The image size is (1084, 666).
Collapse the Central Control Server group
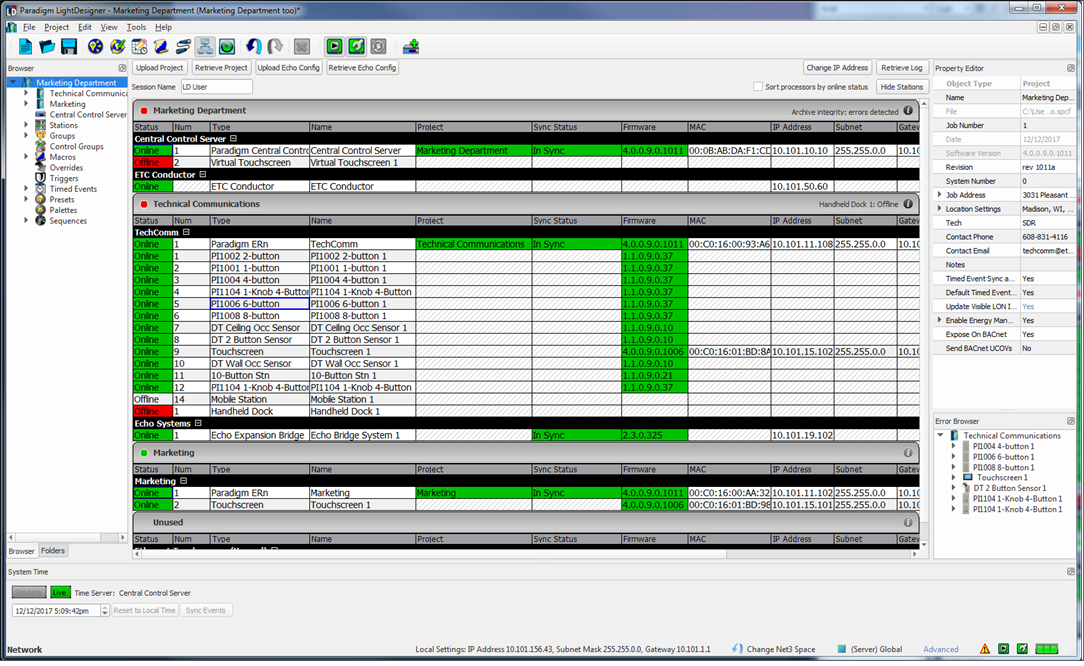pos(233,138)
